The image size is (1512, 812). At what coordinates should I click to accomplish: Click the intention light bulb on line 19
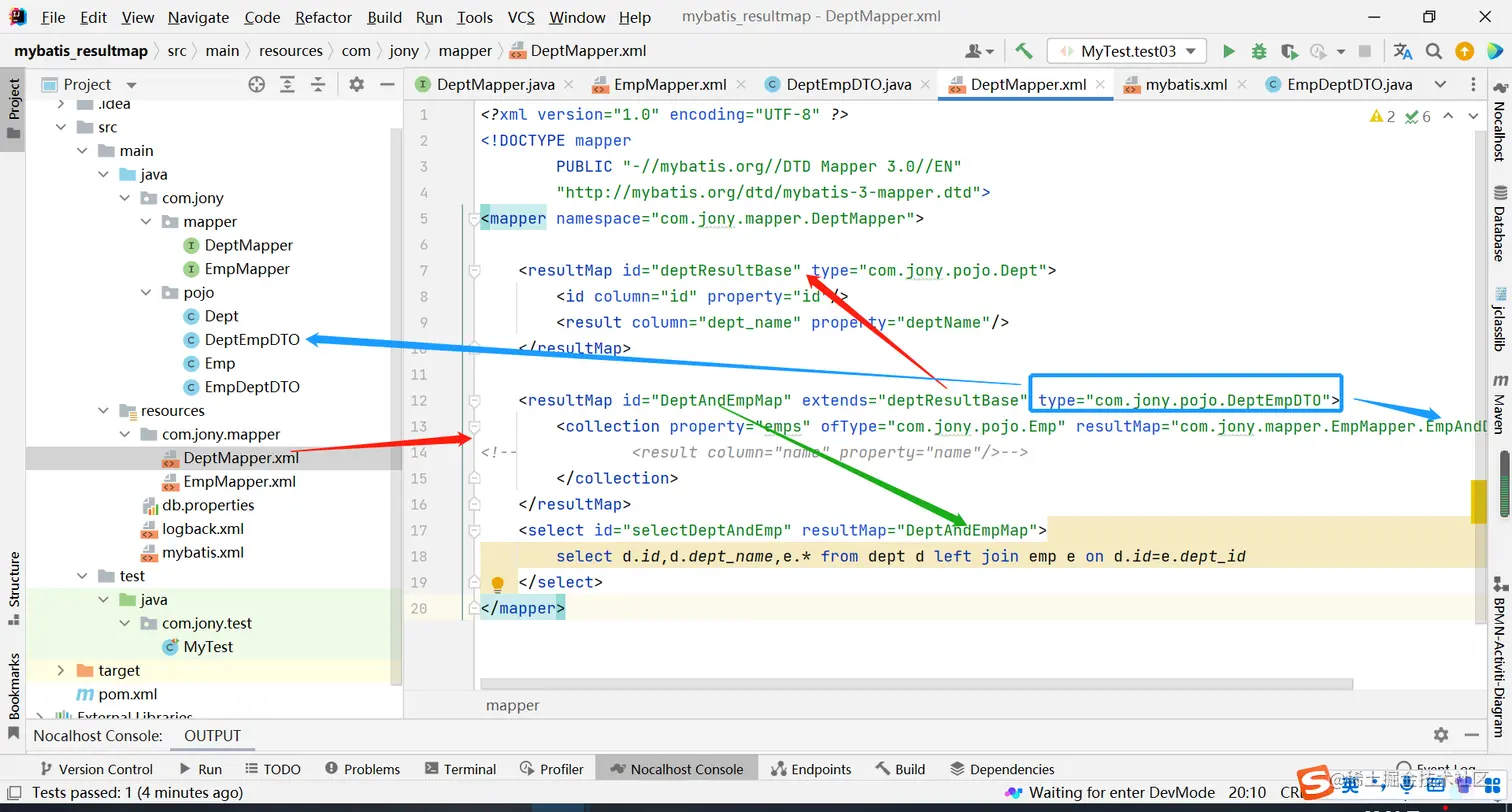[x=497, y=584]
